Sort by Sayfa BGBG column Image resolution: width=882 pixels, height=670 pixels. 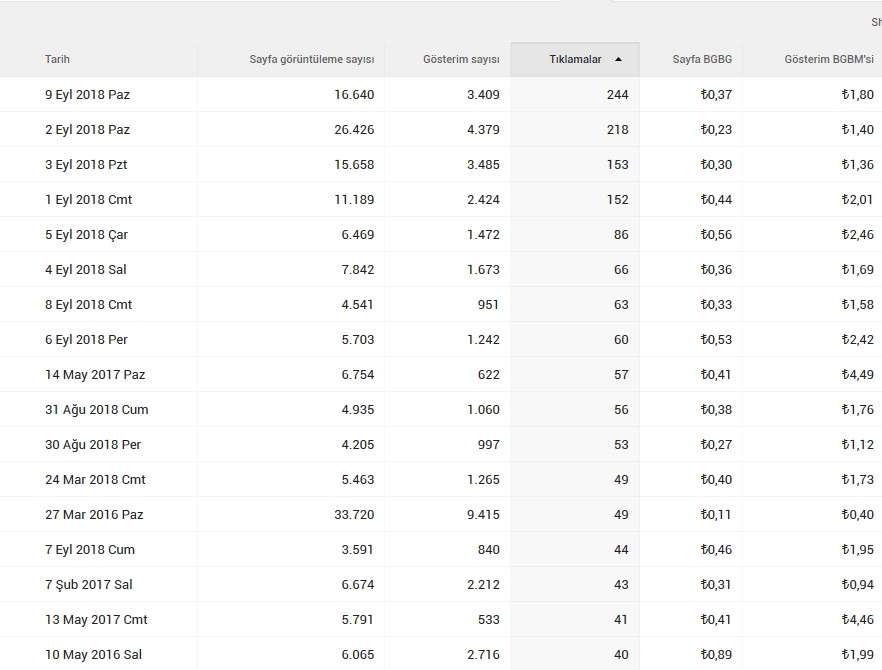pyautogui.click(x=702, y=59)
